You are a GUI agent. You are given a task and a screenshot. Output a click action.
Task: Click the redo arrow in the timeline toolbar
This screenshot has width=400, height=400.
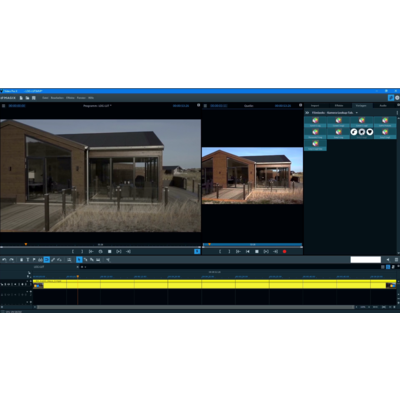12,260
